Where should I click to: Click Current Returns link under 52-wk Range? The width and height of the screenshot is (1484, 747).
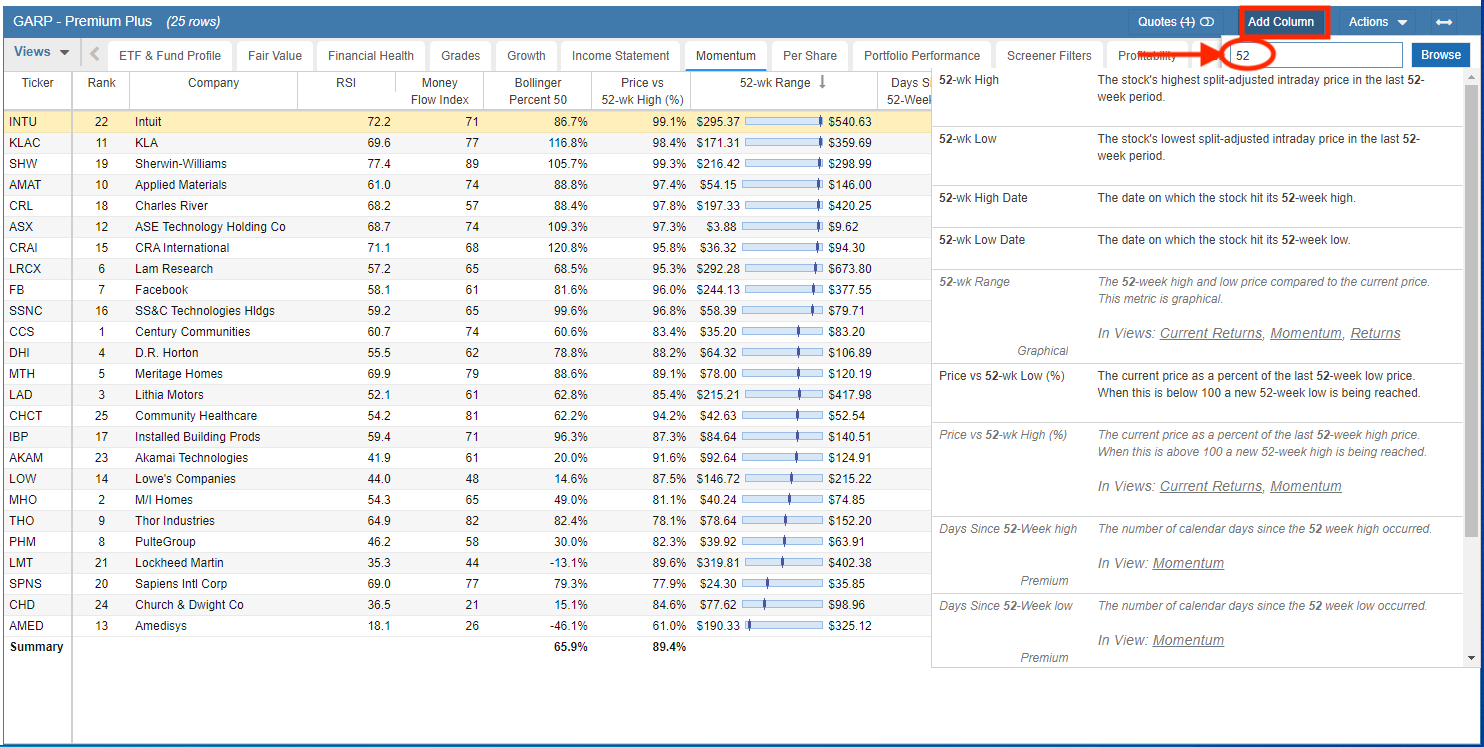1211,333
